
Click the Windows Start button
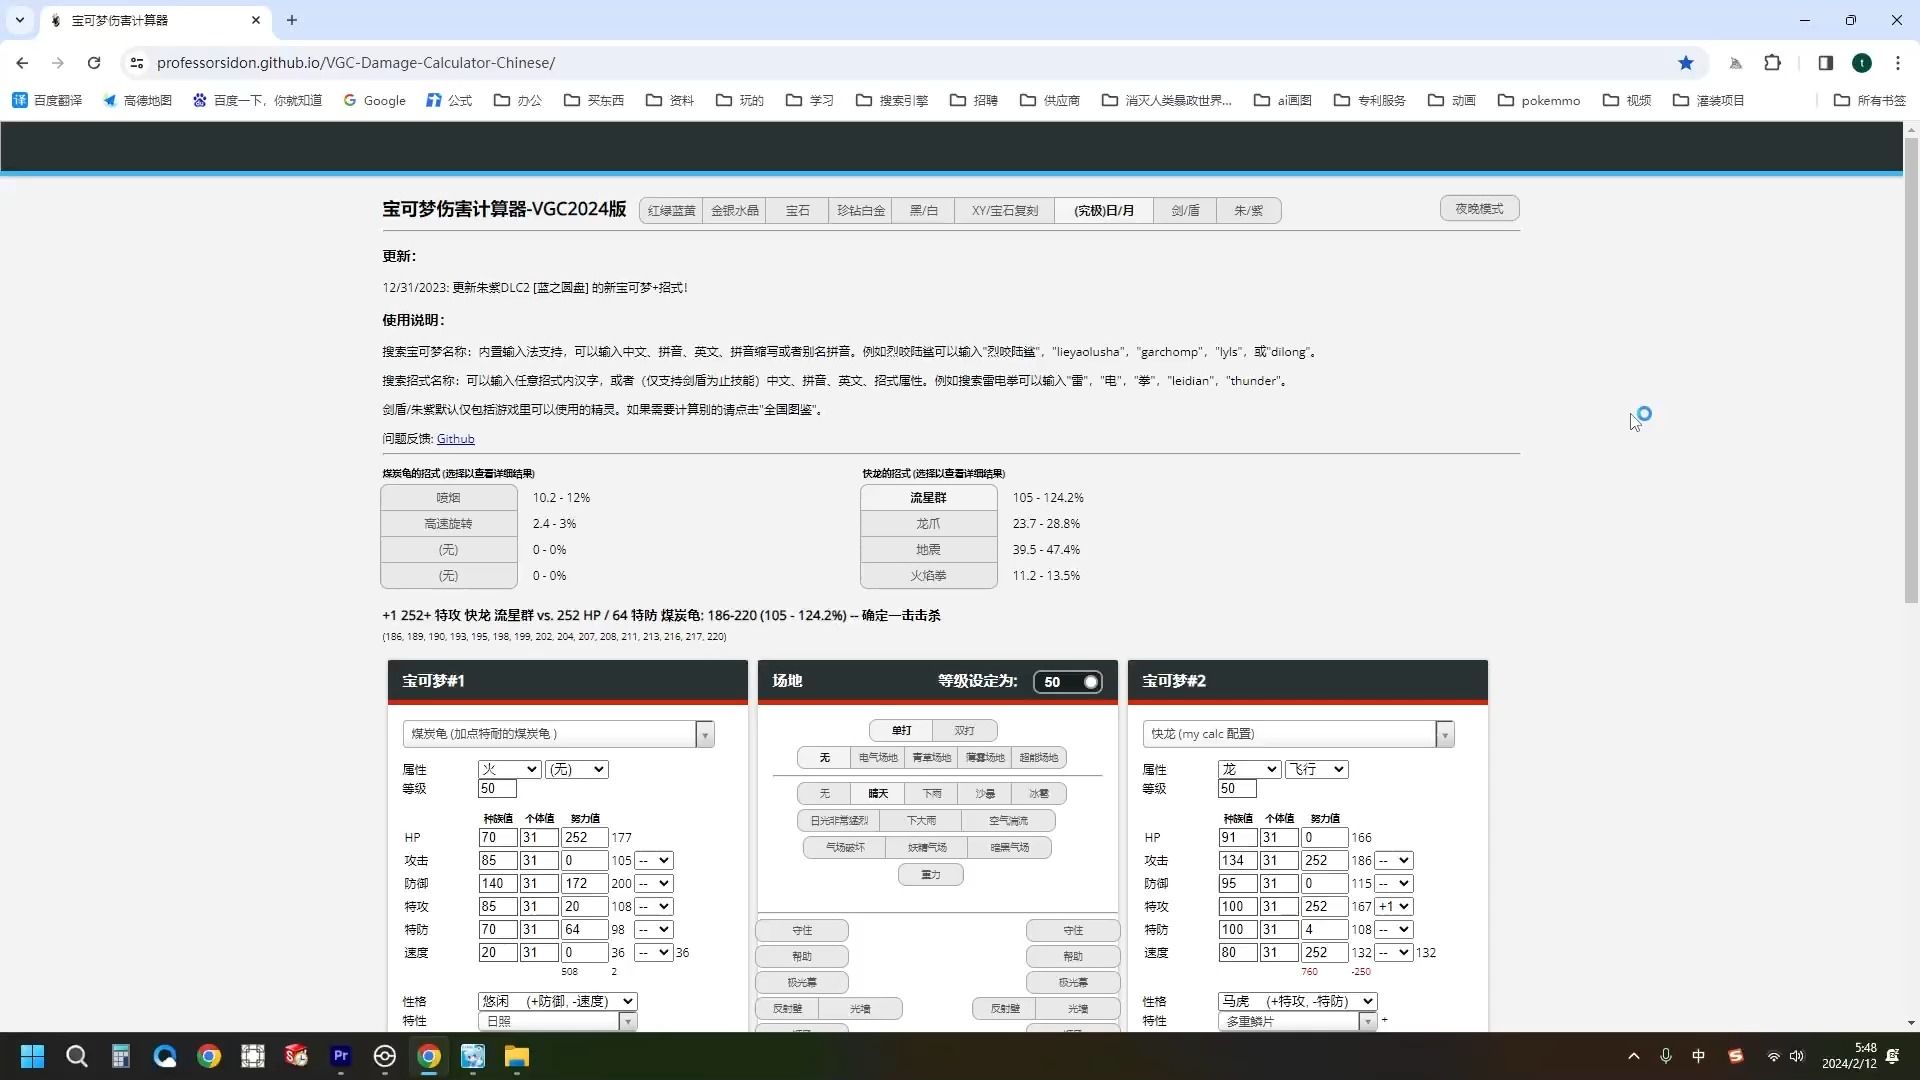click(x=32, y=1056)
